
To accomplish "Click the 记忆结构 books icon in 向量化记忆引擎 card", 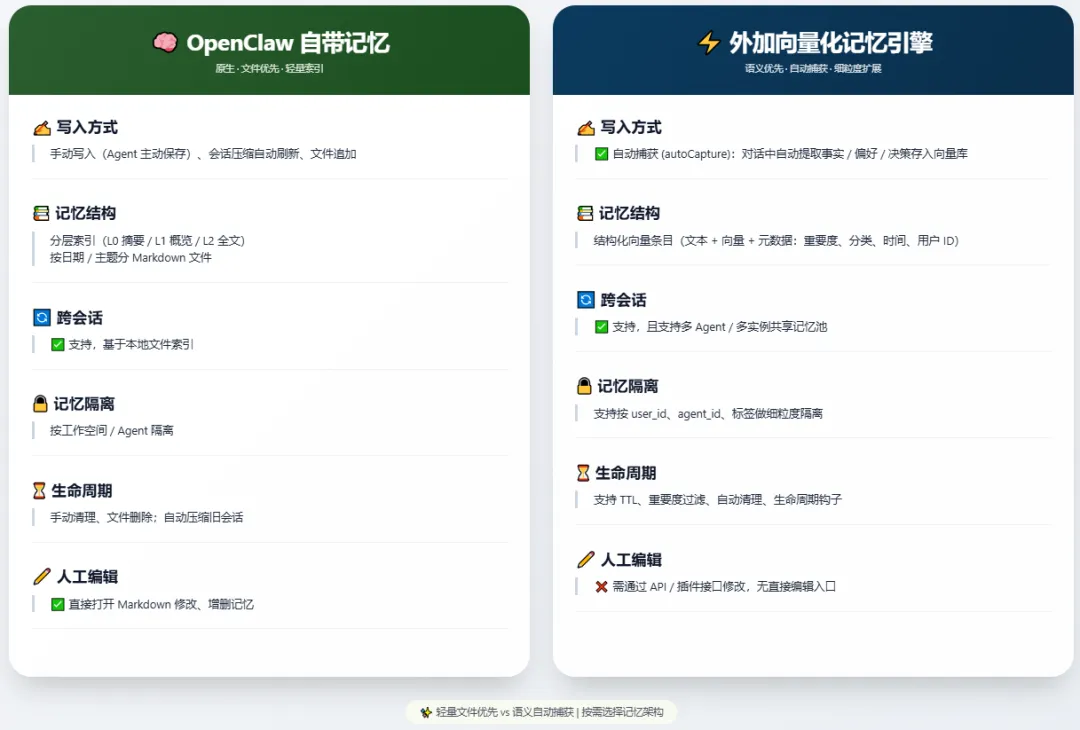I will pos(585,213).
